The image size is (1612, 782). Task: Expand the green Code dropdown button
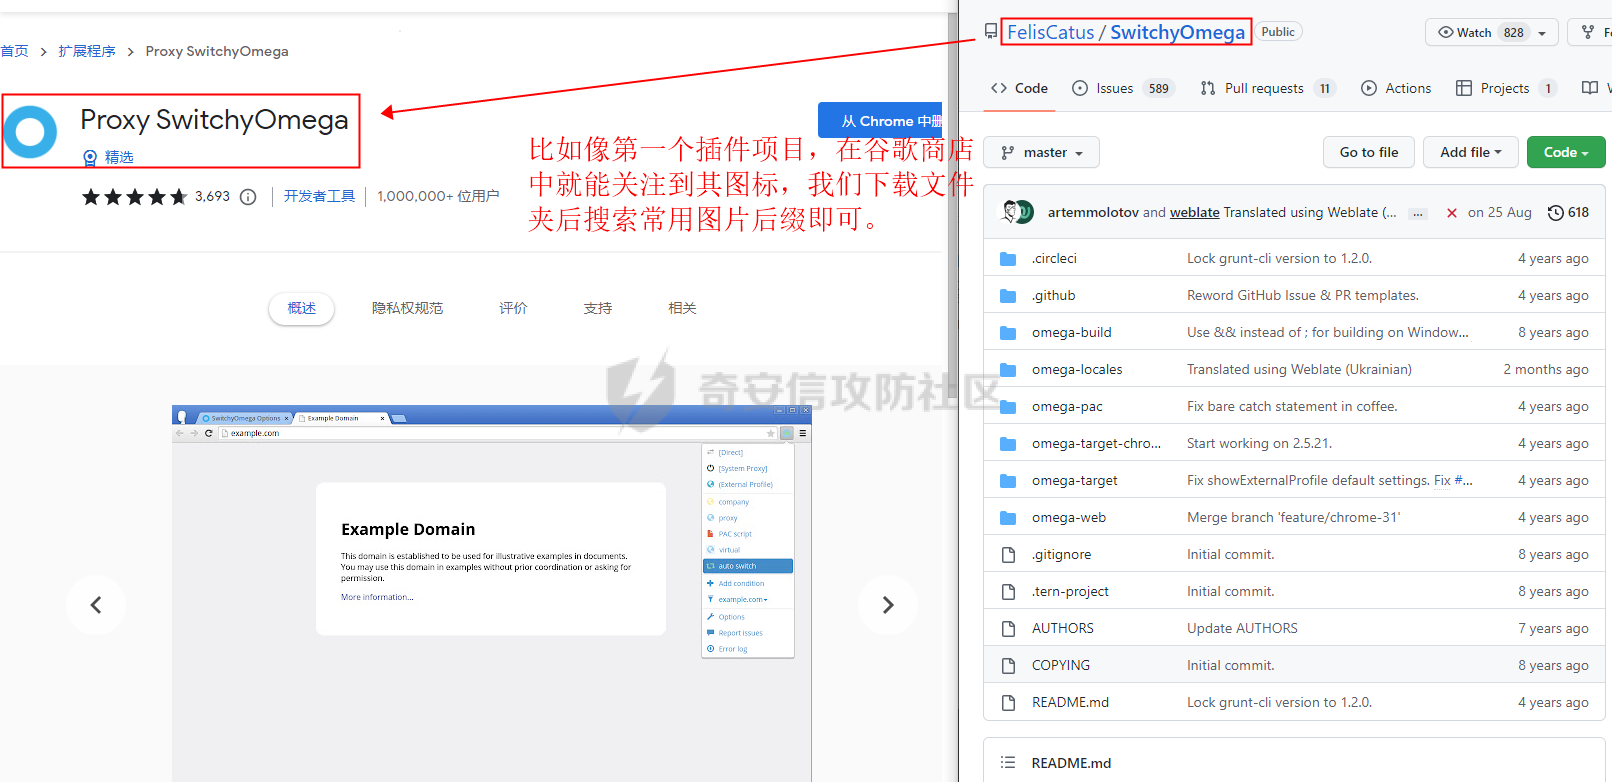pos(1565,152)
